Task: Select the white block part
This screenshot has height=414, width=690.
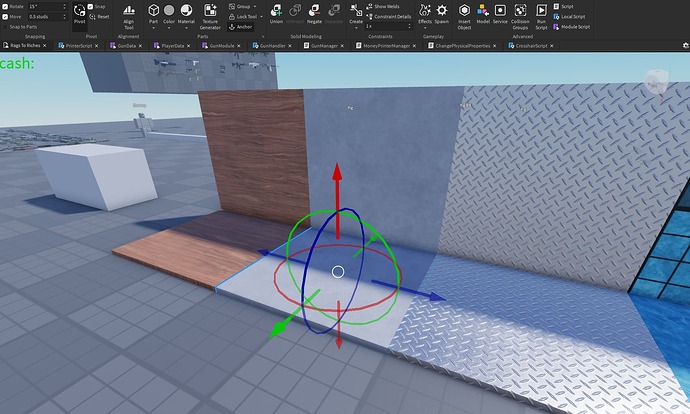Action: 96,176
